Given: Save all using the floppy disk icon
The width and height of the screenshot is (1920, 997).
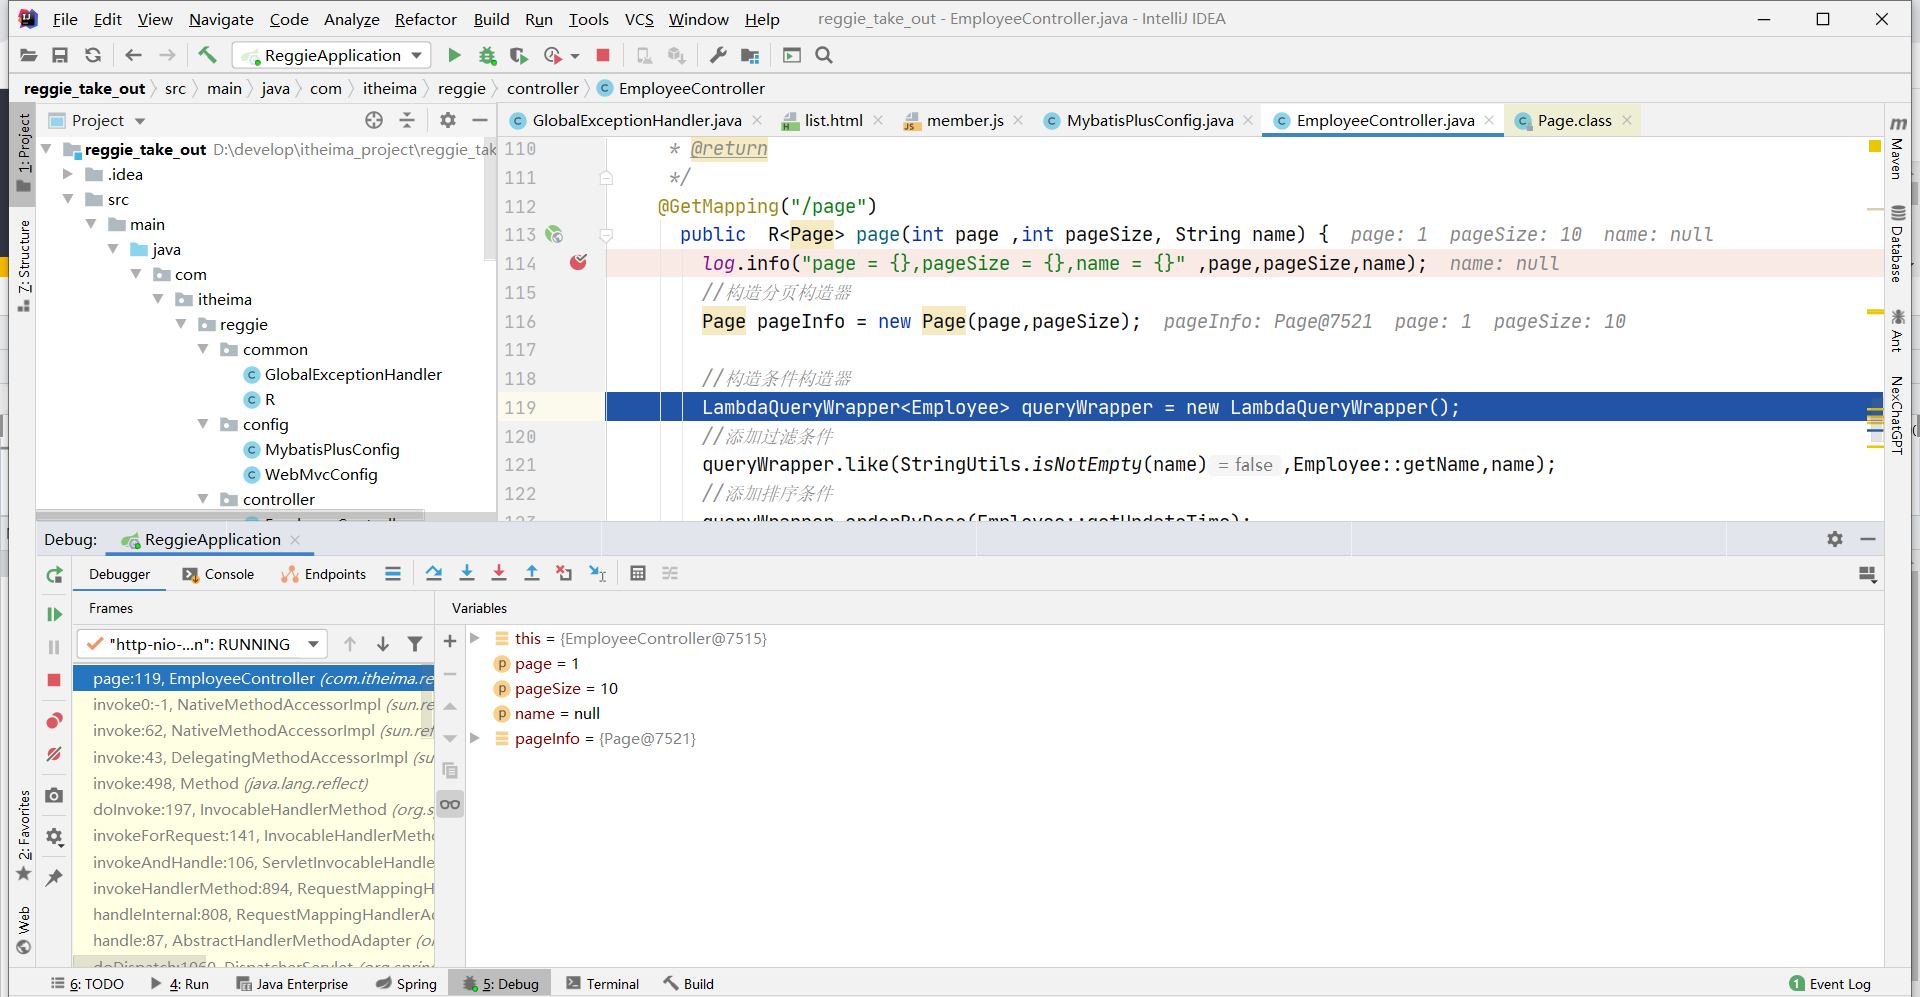Looking at the screenshot, I should tap(60, 55).
